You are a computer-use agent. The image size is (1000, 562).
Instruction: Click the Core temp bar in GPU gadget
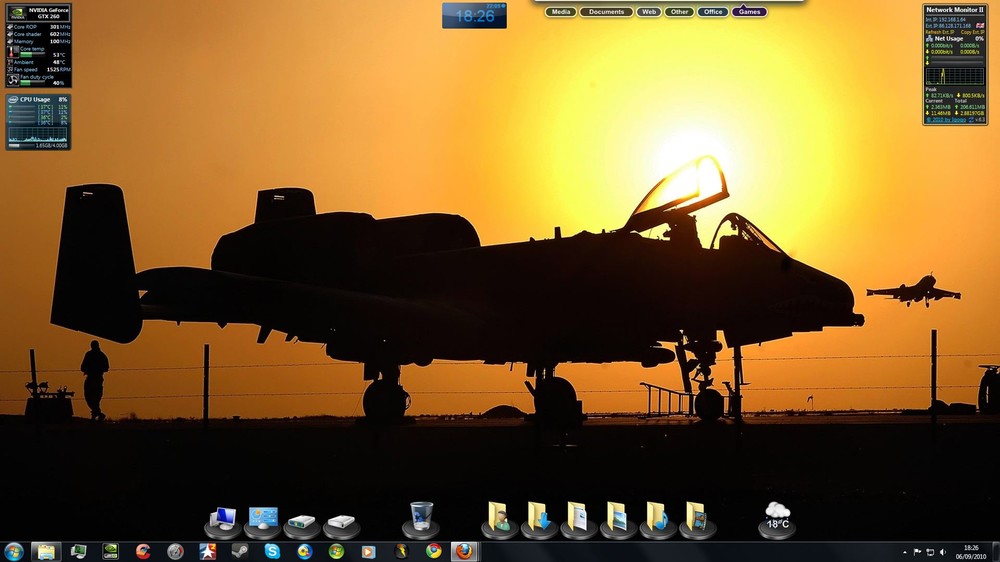click(x=31, y=54)
